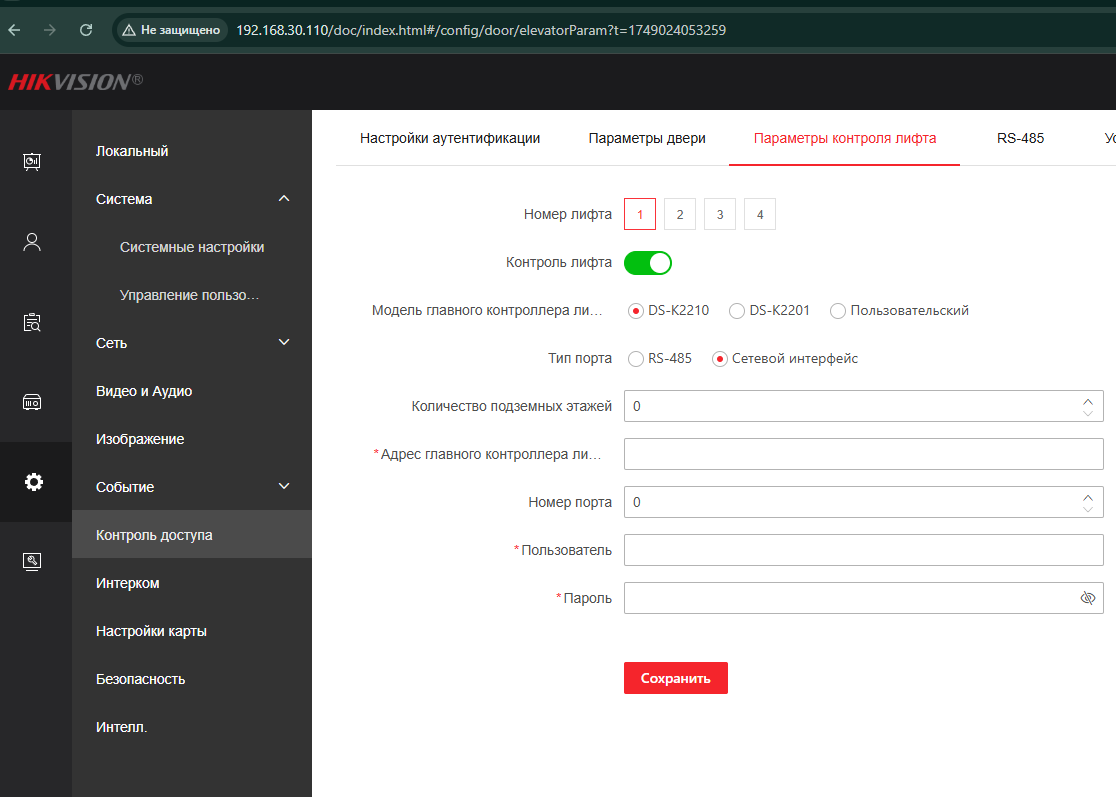Disable the Контроль лифта toggle switch
The width and height of the screenshot is (1116, 797).
point(648,263)
